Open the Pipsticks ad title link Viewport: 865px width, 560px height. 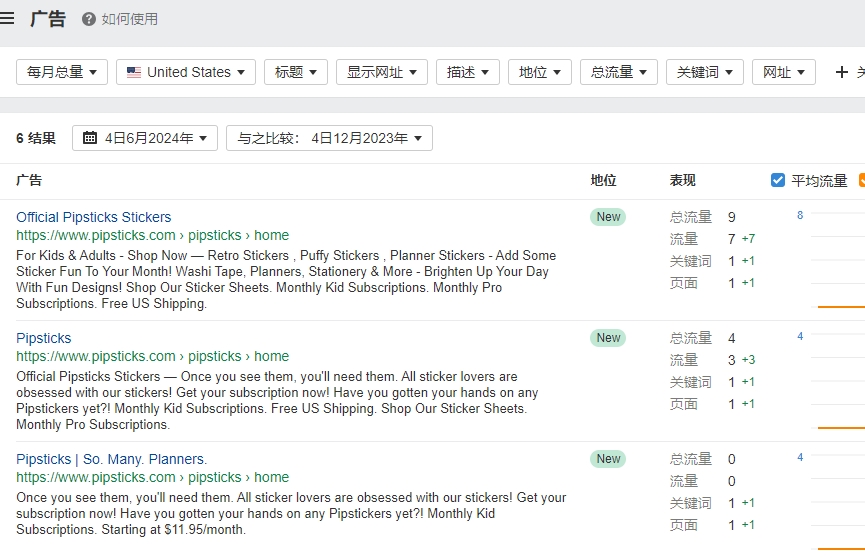click(x=44, y=338)
